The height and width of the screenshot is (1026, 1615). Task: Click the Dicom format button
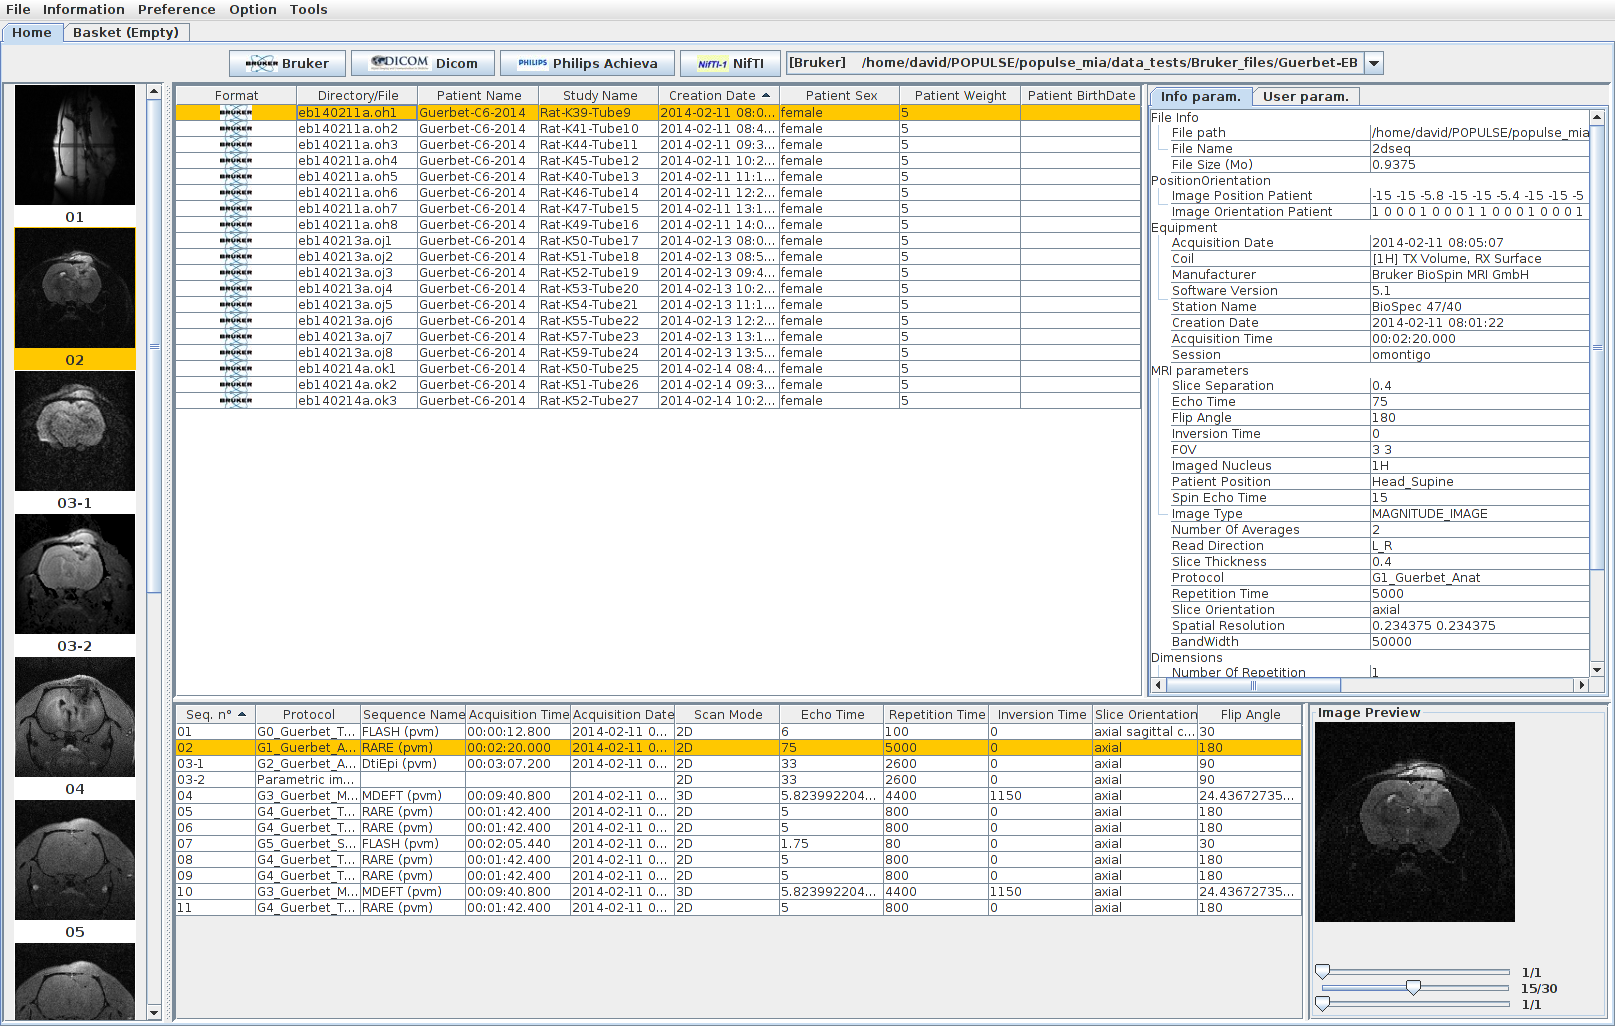[x=424, y=63]
